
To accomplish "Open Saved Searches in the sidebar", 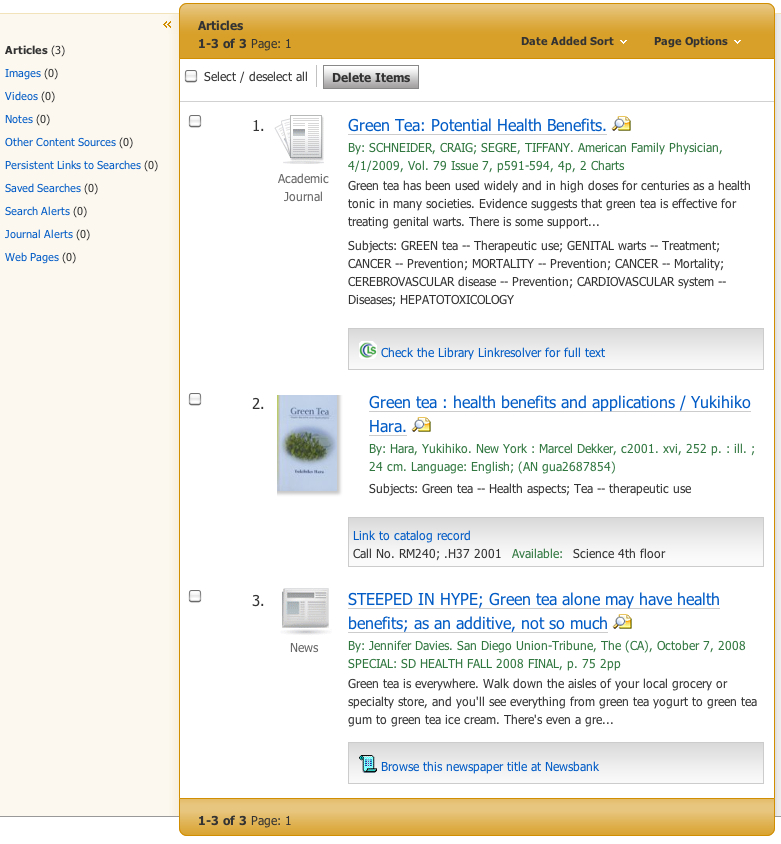I will point(42,188).
